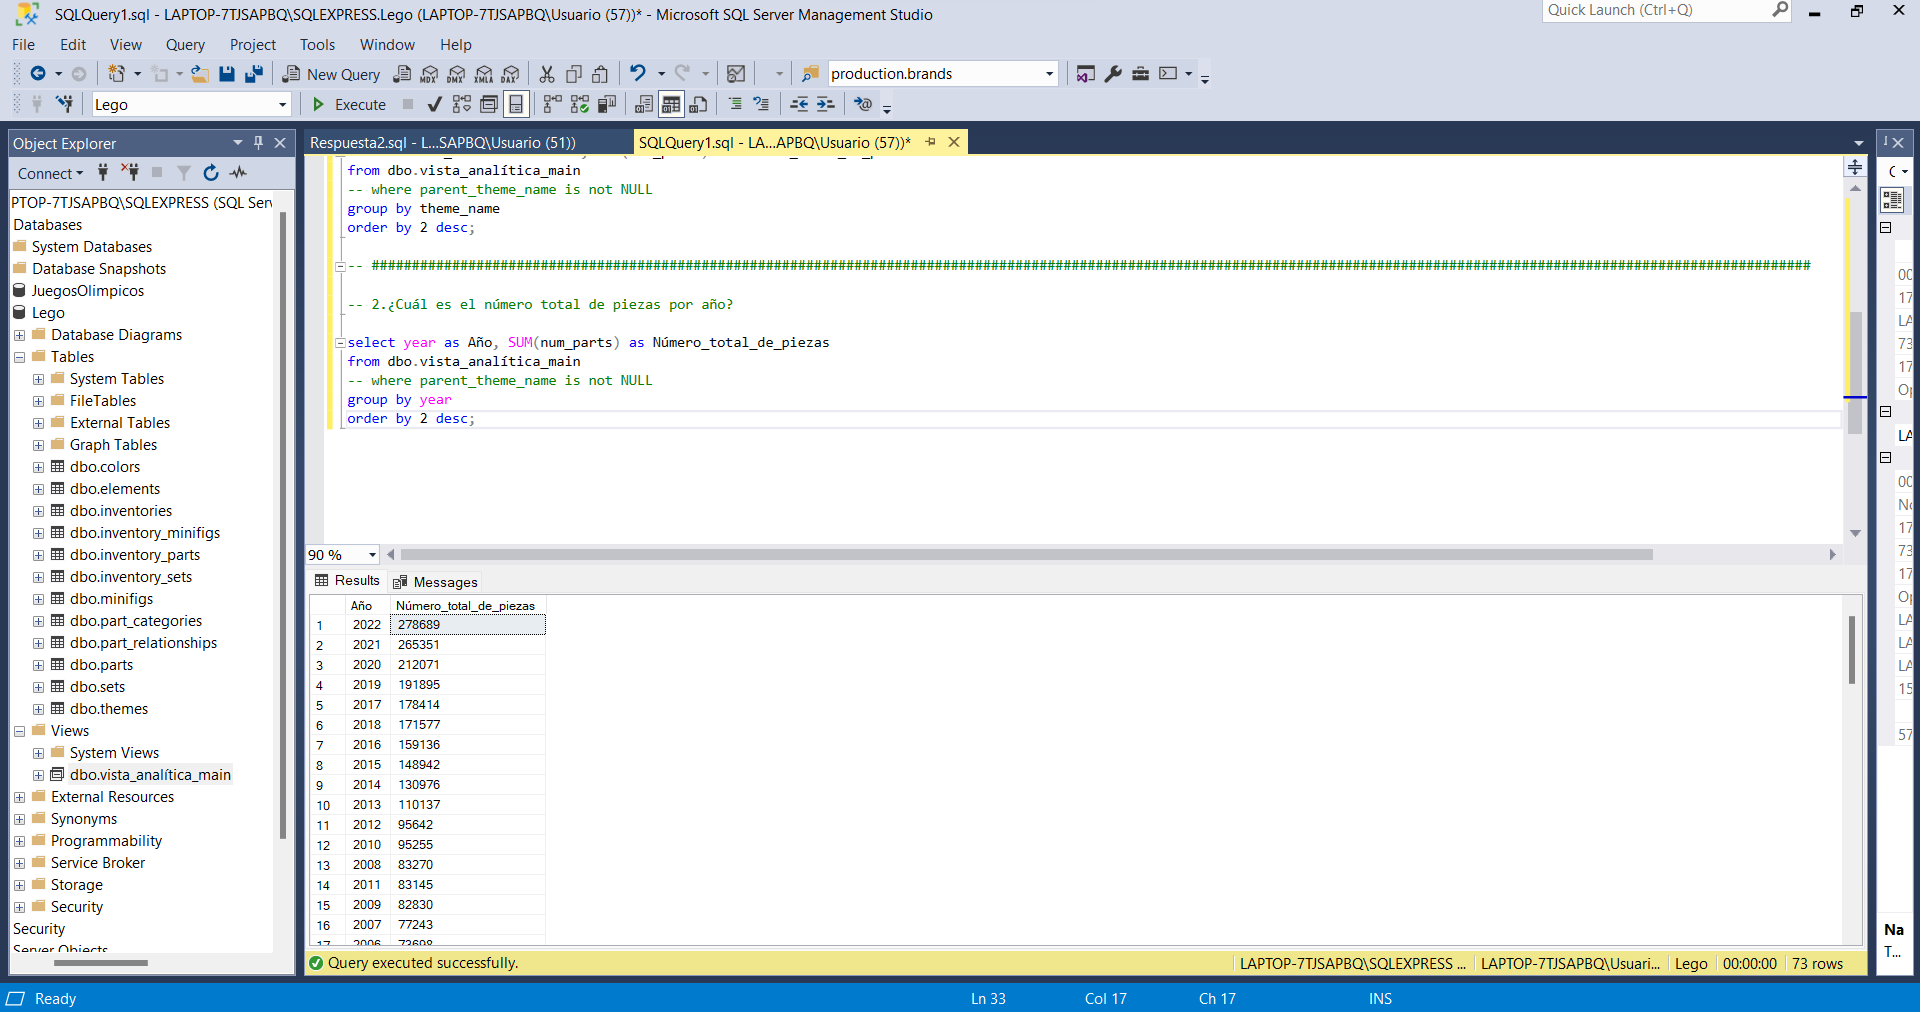Screen dimensions: 1920x1012
Task: Parse the query with the checkmark icon
Action: coord(434,105)
